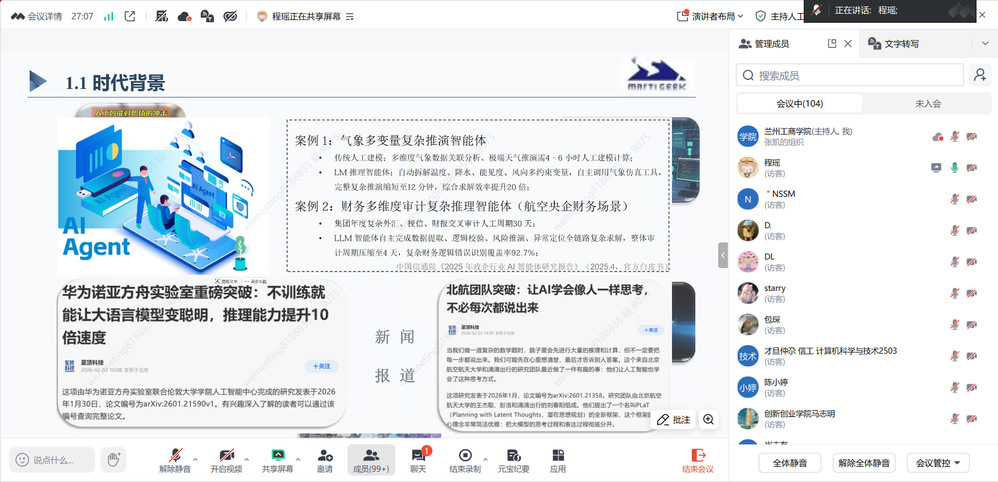Click camera icon for 创新创业学院马志明
The image size is (998, 482).
point(971,418)
